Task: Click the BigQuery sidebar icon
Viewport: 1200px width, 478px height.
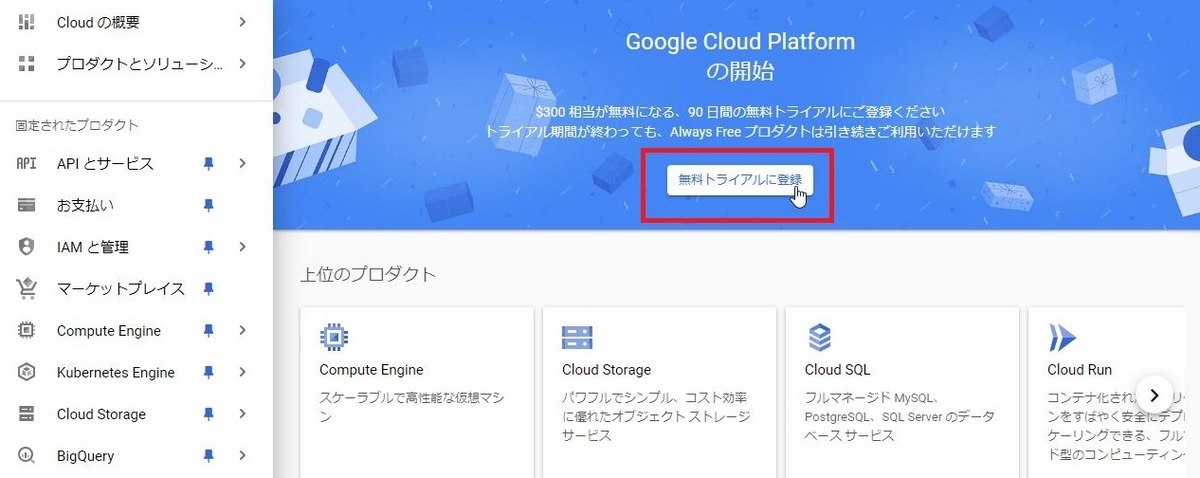Action: pyautogui.click(x=27, y=456)
